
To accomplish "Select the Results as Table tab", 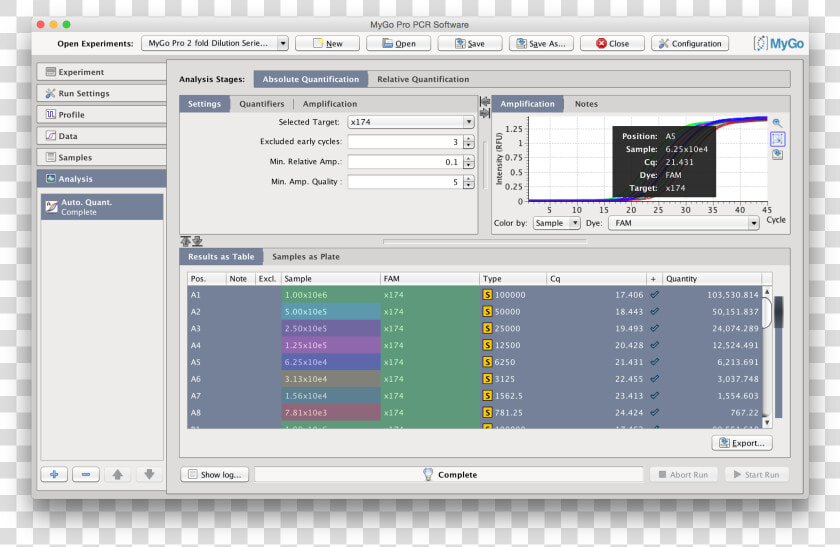I will pos(221,257).
